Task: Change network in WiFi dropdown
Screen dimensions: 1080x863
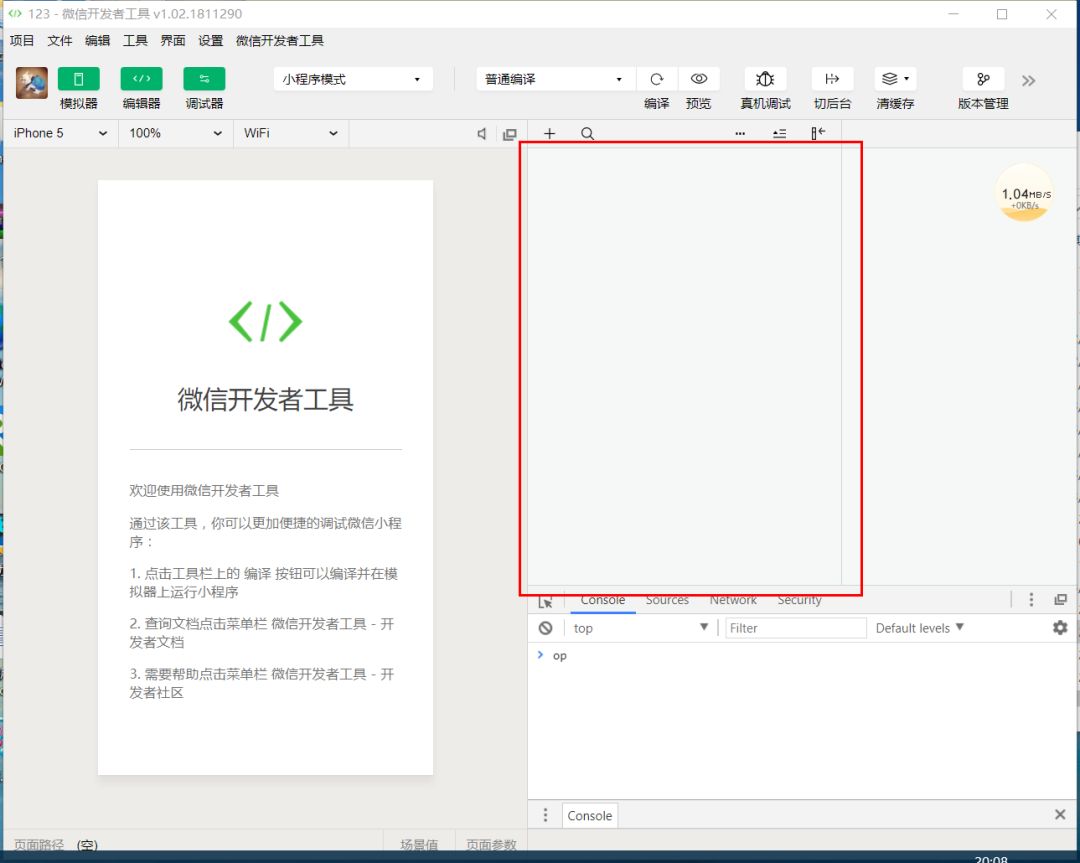Action: pos(291,133)
